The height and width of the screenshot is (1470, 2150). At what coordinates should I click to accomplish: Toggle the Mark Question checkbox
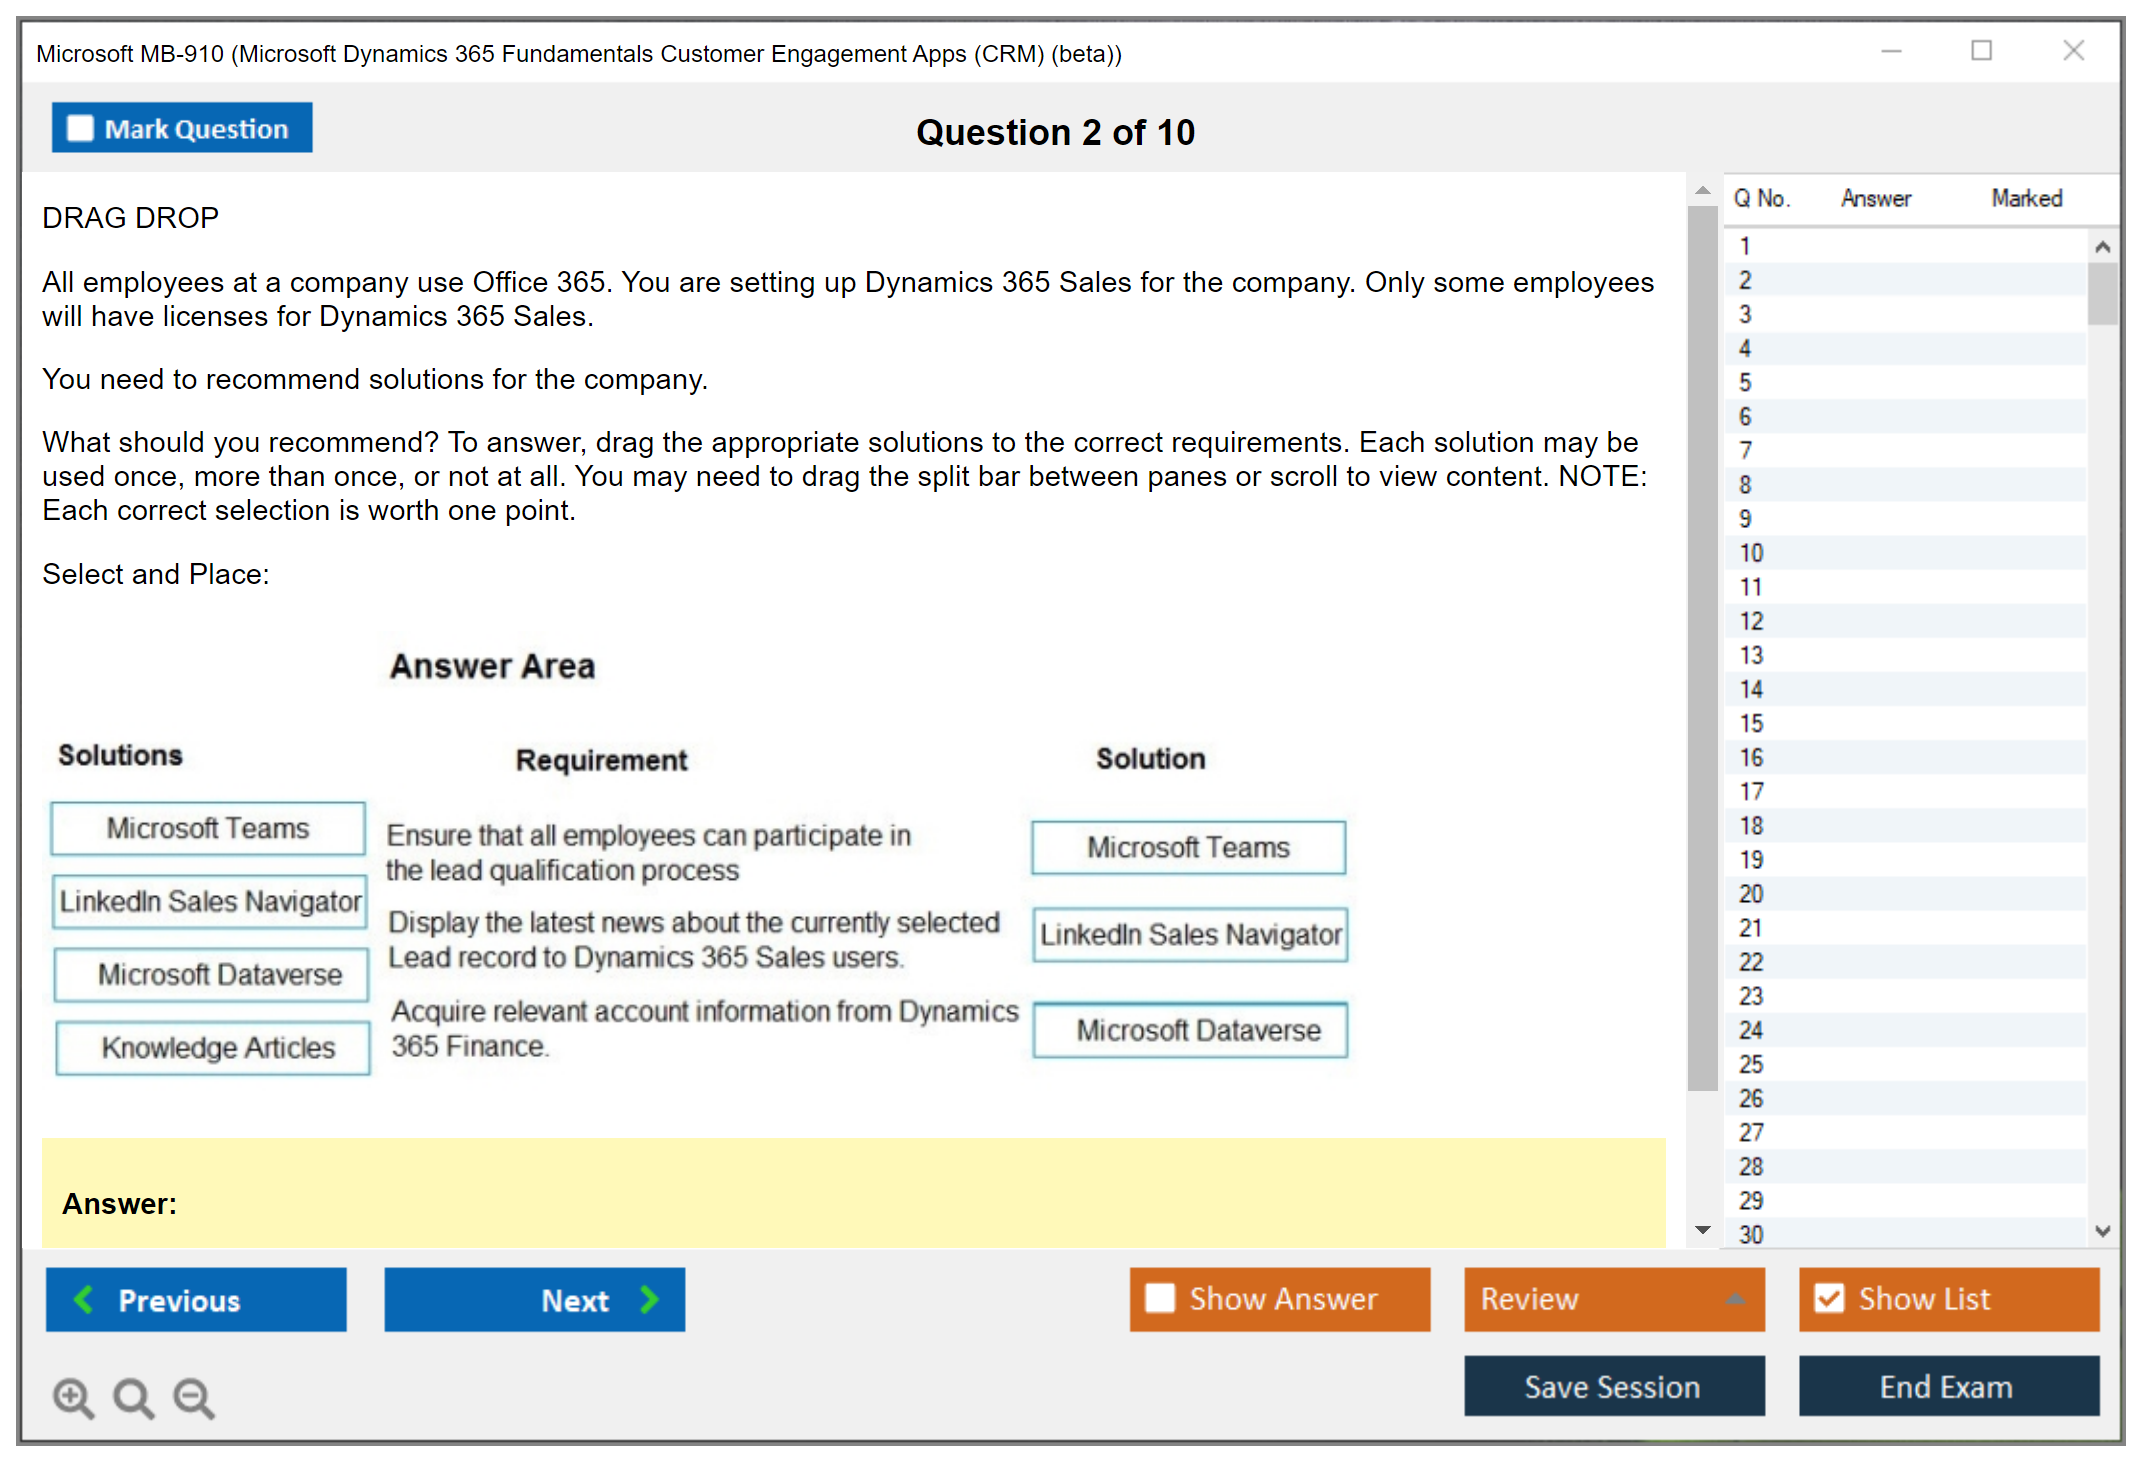(x=80, y=128)
